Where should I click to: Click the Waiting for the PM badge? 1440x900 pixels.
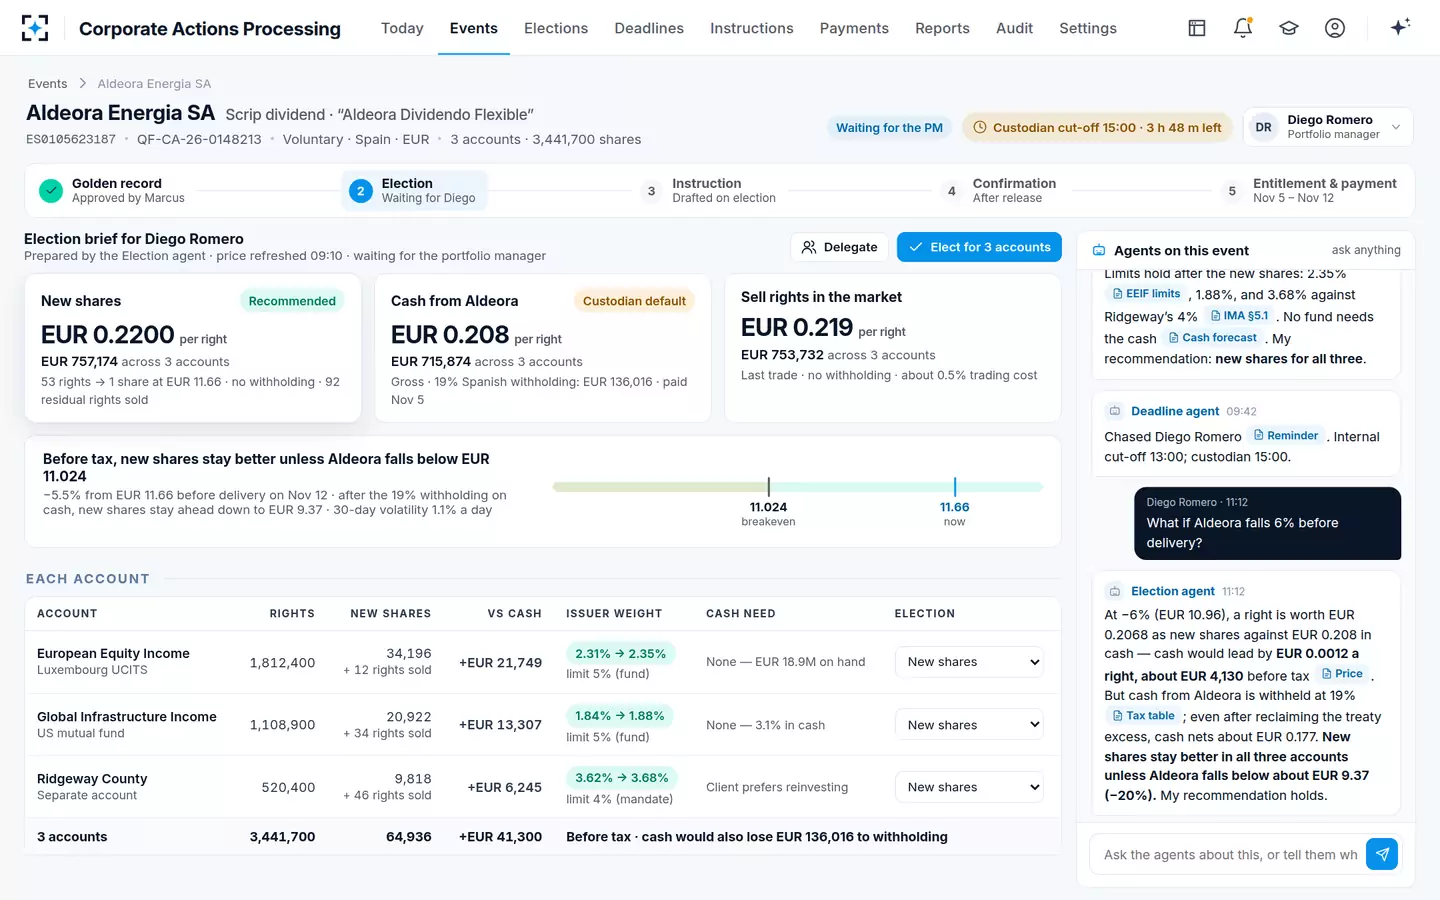(x=889, y=128)
